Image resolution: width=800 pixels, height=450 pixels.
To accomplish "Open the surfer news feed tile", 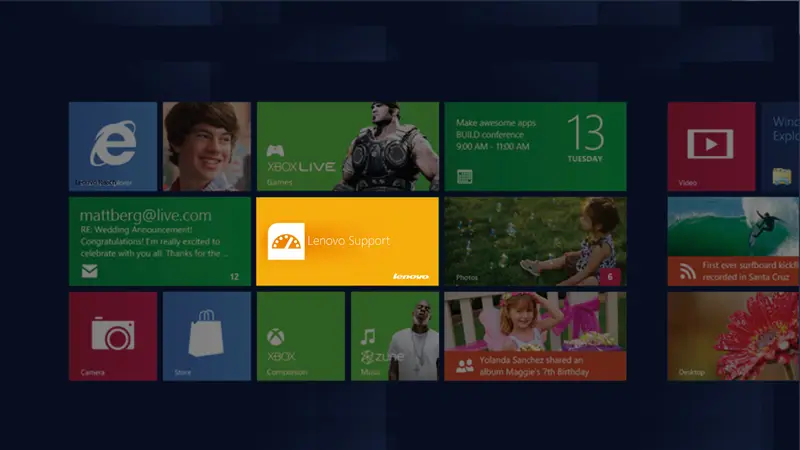I will click(734, 241).
